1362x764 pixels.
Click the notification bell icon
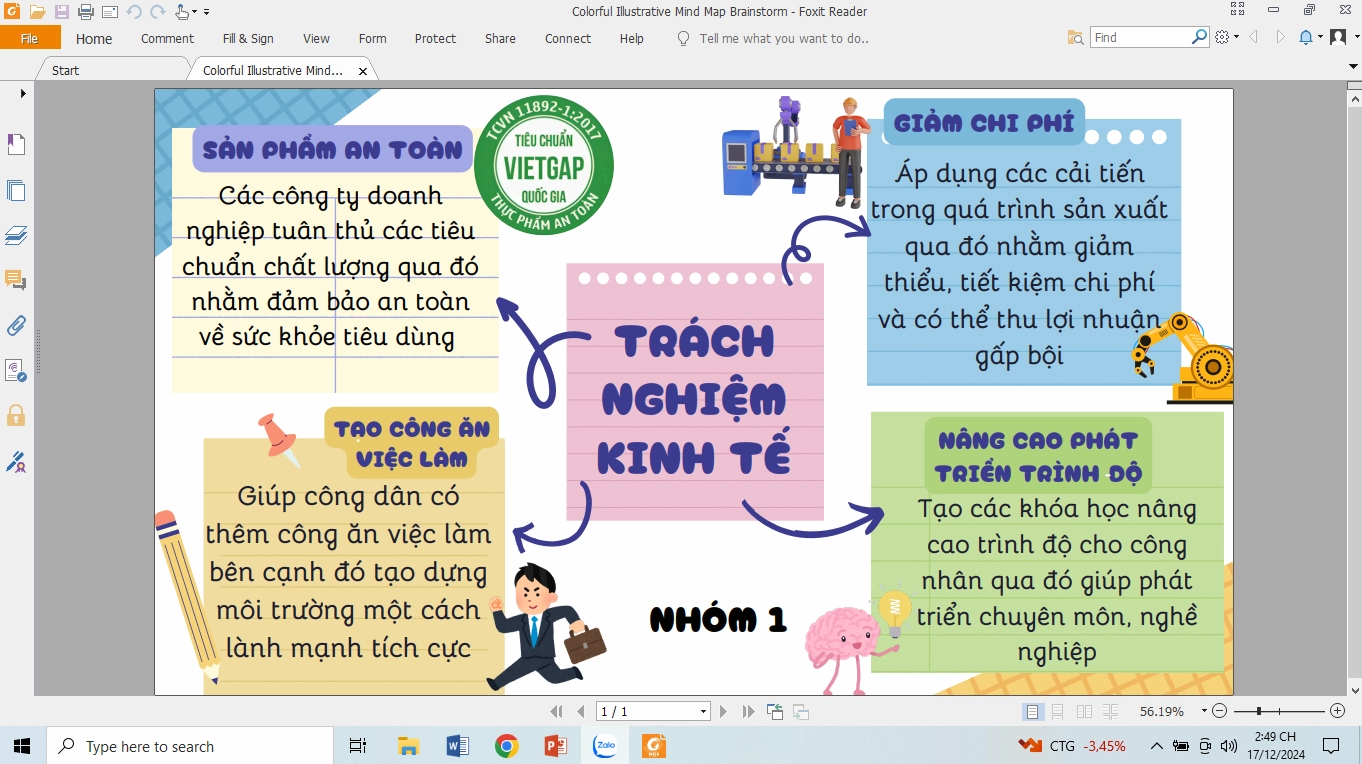click(x=1306, y=37)
